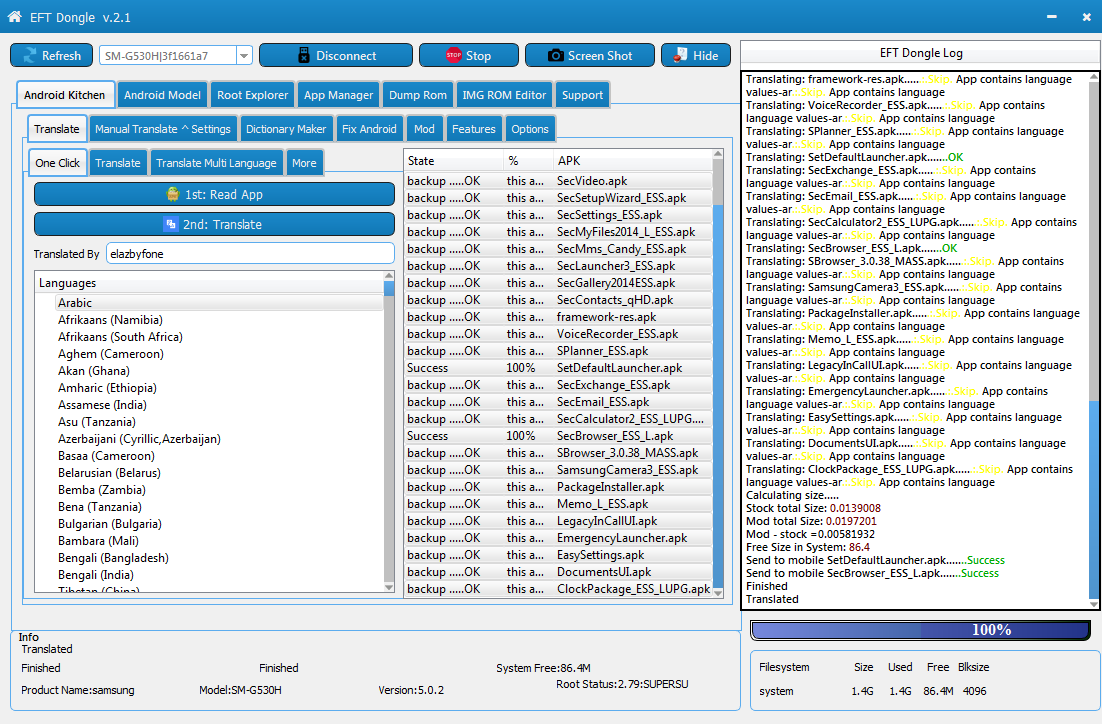Select the One Click sub-tab
The image size is (1102, 724).
[58, 162]
